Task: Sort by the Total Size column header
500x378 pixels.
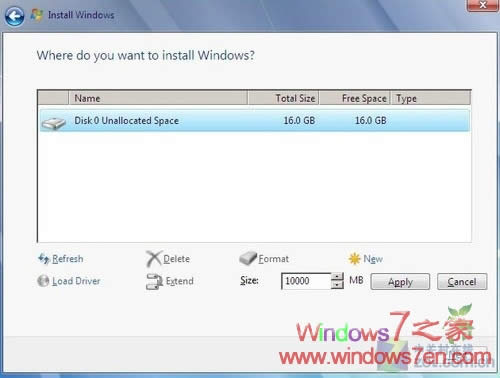Action: click(283, 98)
